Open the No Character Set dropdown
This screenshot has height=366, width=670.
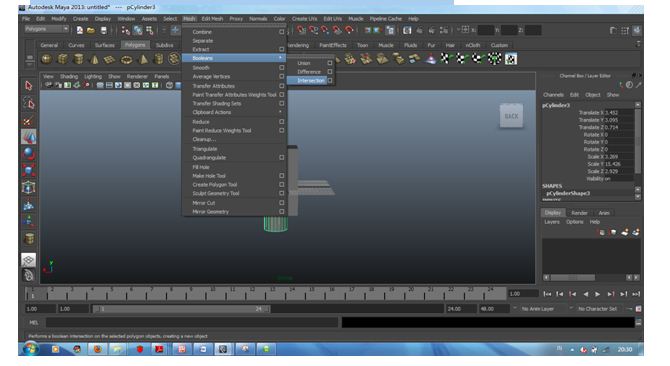[597, 308]
